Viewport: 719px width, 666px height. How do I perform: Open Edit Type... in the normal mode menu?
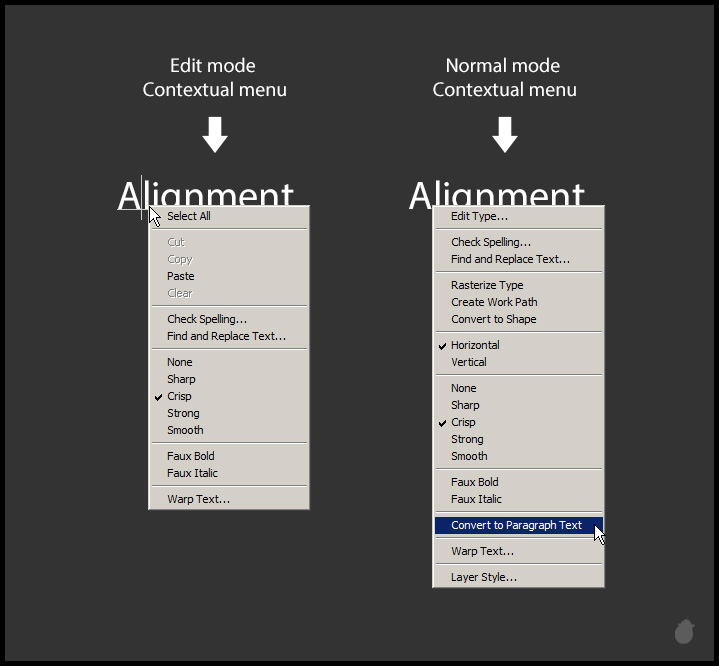point(479,216)
